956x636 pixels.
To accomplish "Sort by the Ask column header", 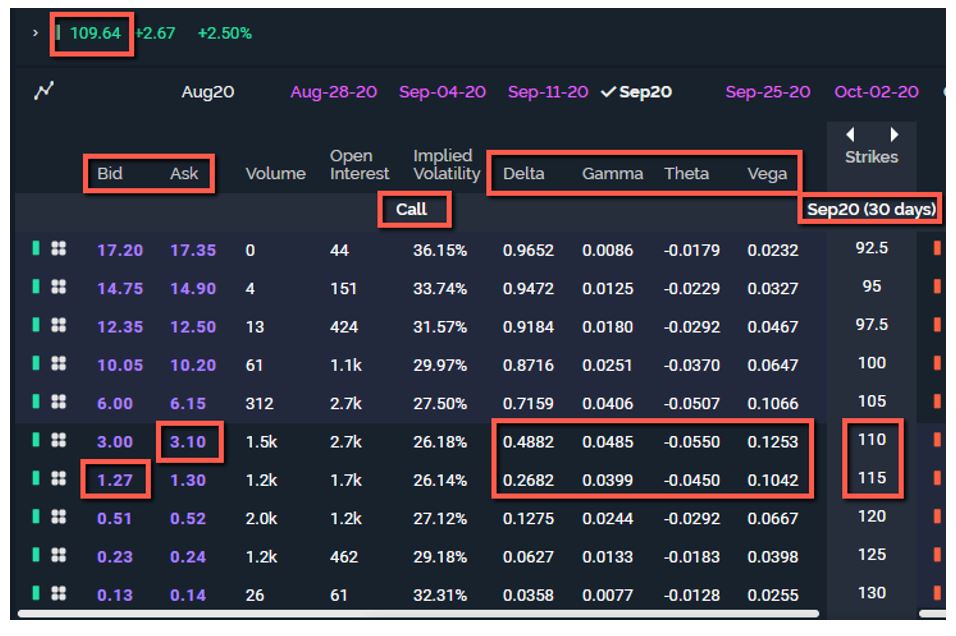I will pyautogui.click(x=184, y=174).
